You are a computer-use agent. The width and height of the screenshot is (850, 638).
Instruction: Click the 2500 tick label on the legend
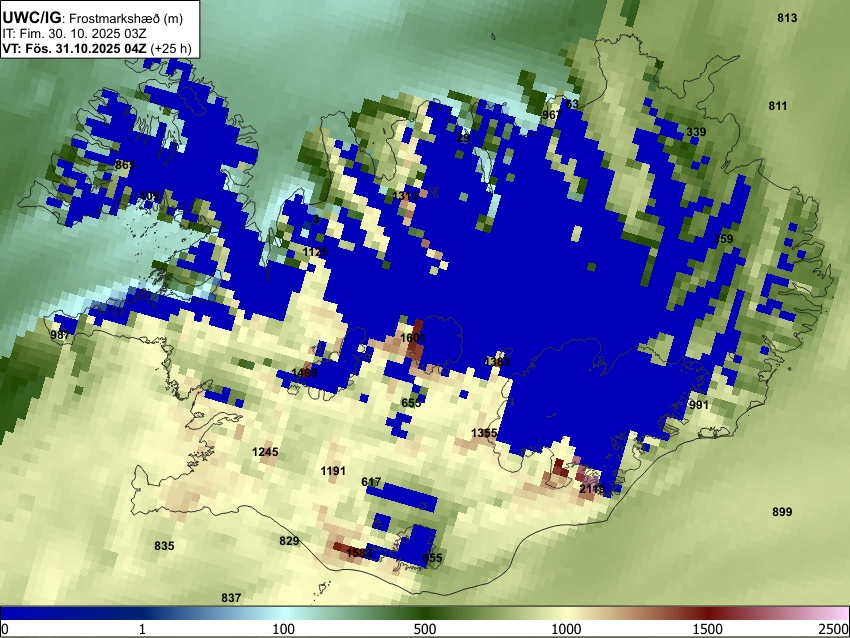[x=834, y=629]
